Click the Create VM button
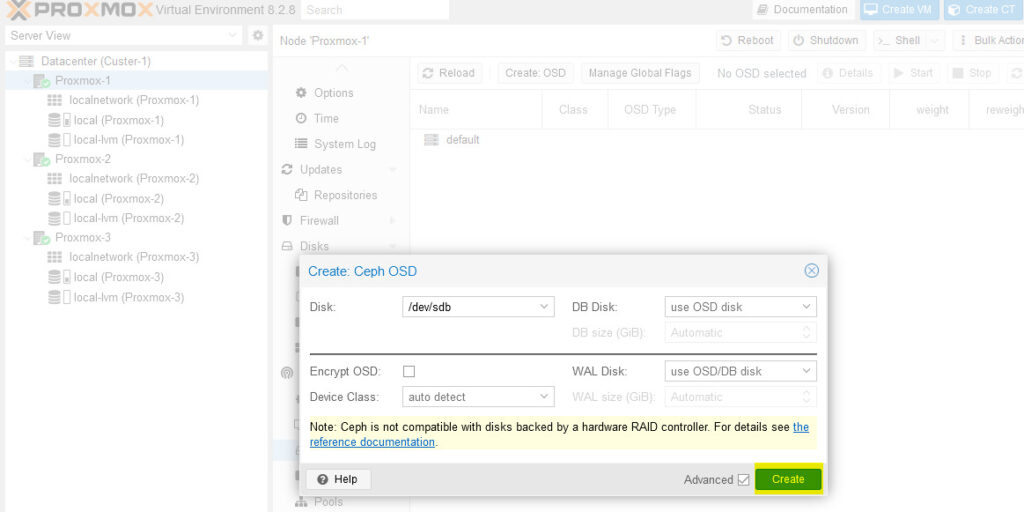Screen dimensions: 1024x512 (x=900, y=10)
